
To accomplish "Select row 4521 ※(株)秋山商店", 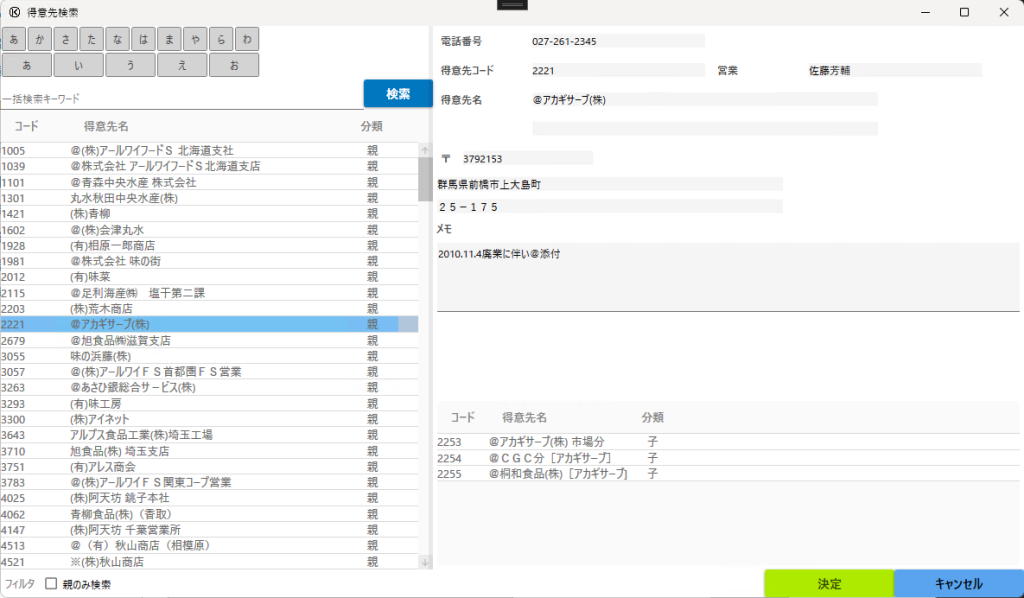I will [209, 561].
